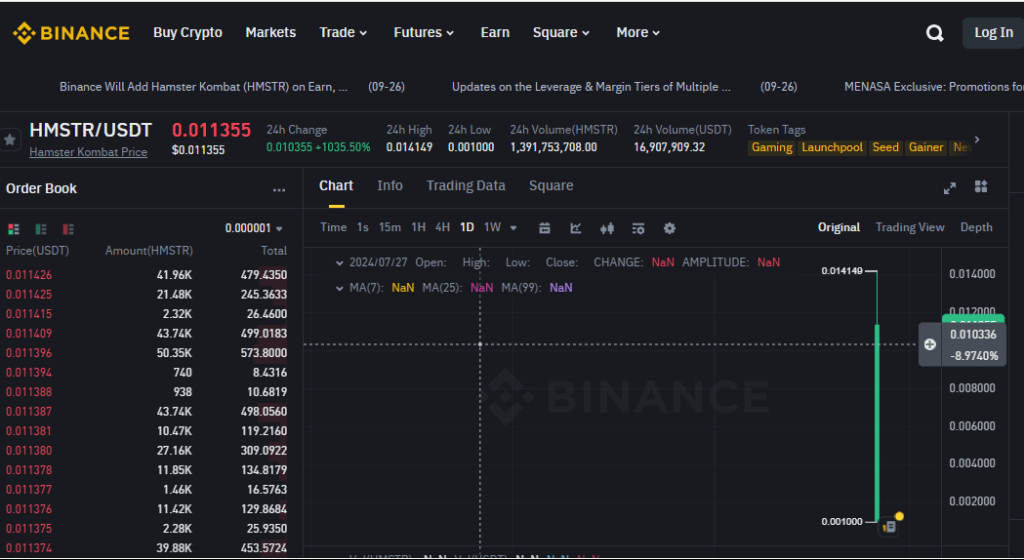The height and width of the screenshot is (560, 1024).
Task: Star HMSTR/USDT as favorite
Action: click(10, 140)
